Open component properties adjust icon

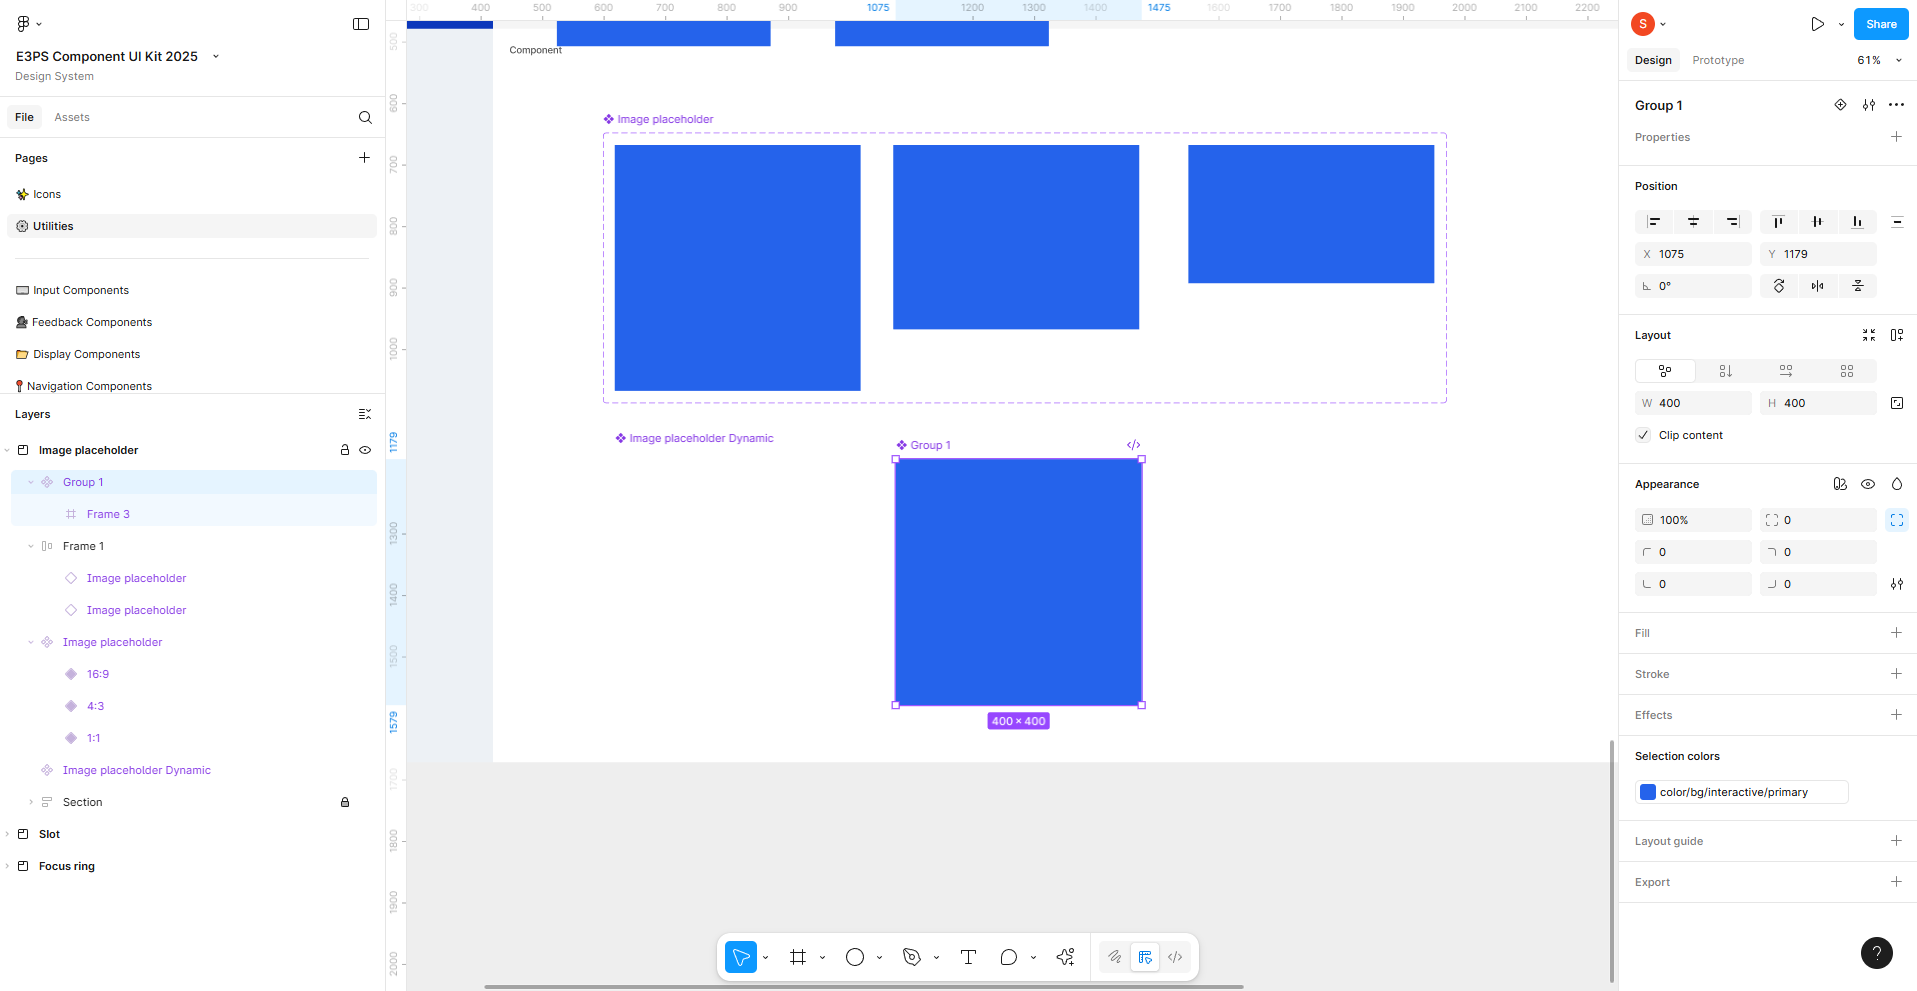click(1869, 105)
